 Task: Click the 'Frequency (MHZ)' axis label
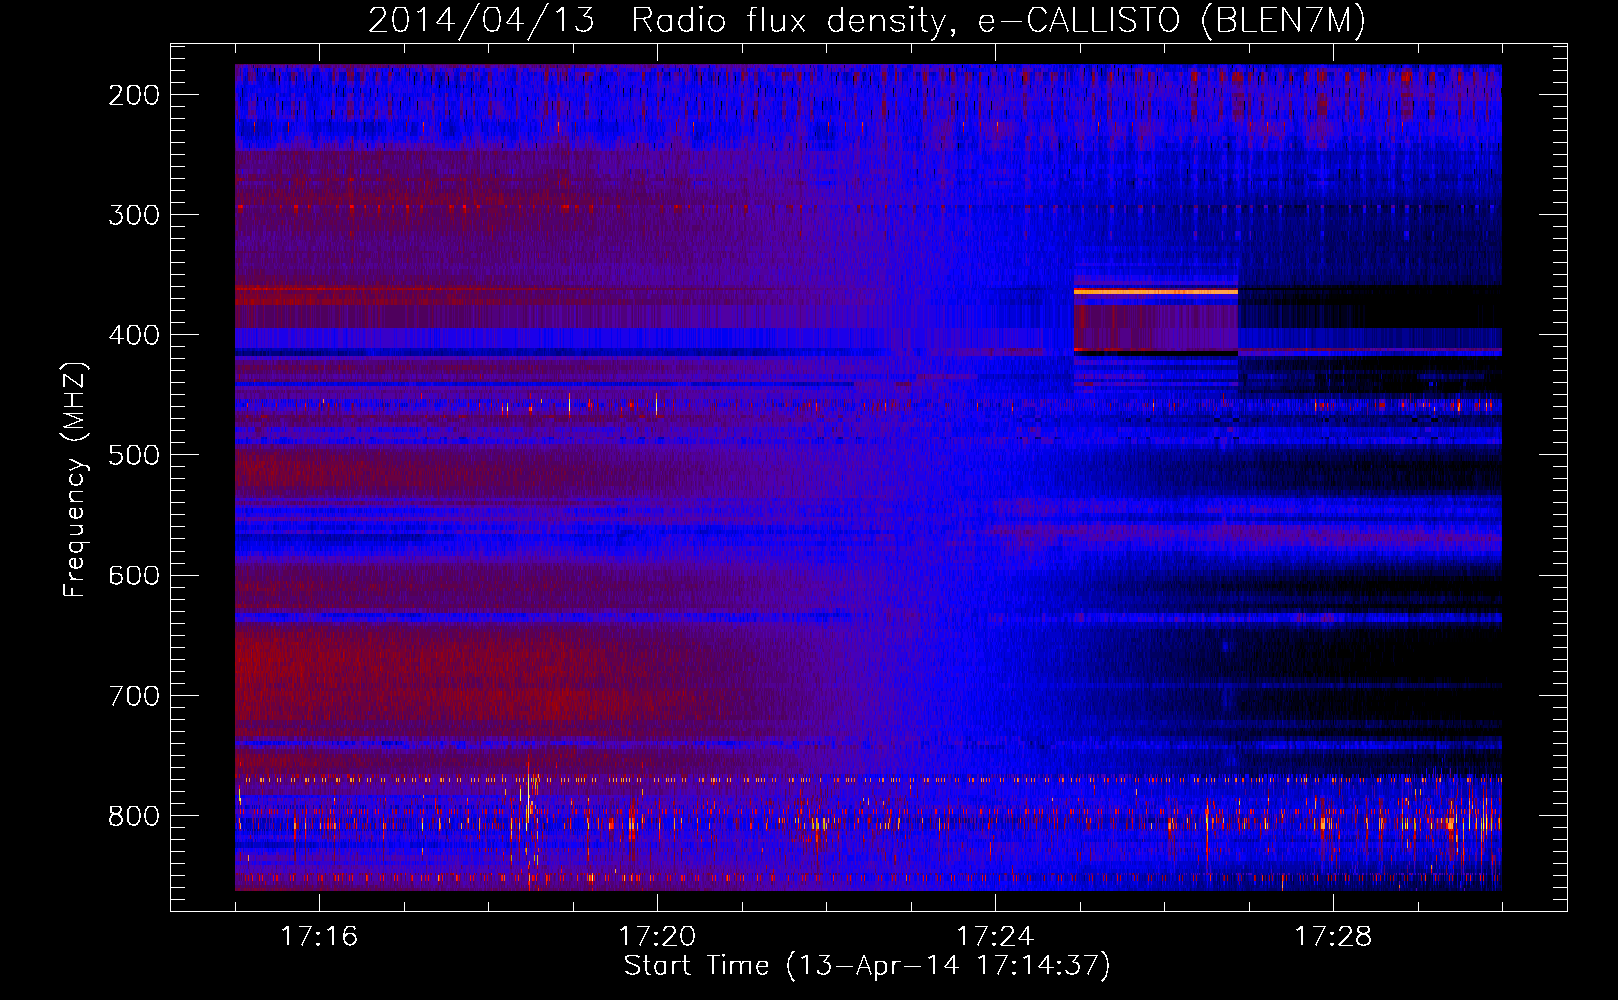76,479
